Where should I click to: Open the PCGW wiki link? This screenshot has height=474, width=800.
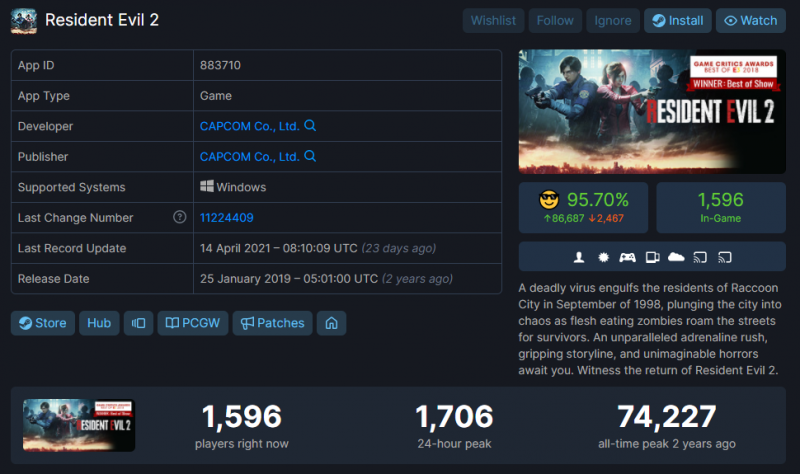pyautogui.click(x=193, y=323)
